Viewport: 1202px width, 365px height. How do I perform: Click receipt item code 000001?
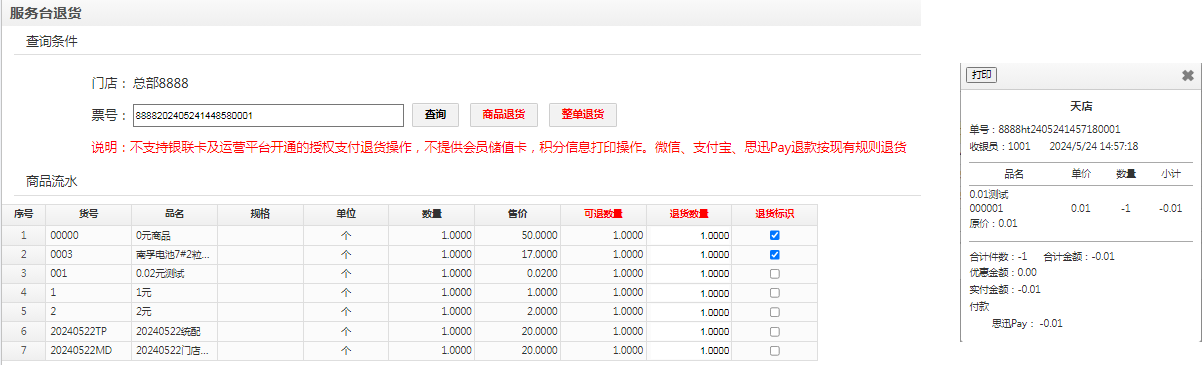pos(986,208)
